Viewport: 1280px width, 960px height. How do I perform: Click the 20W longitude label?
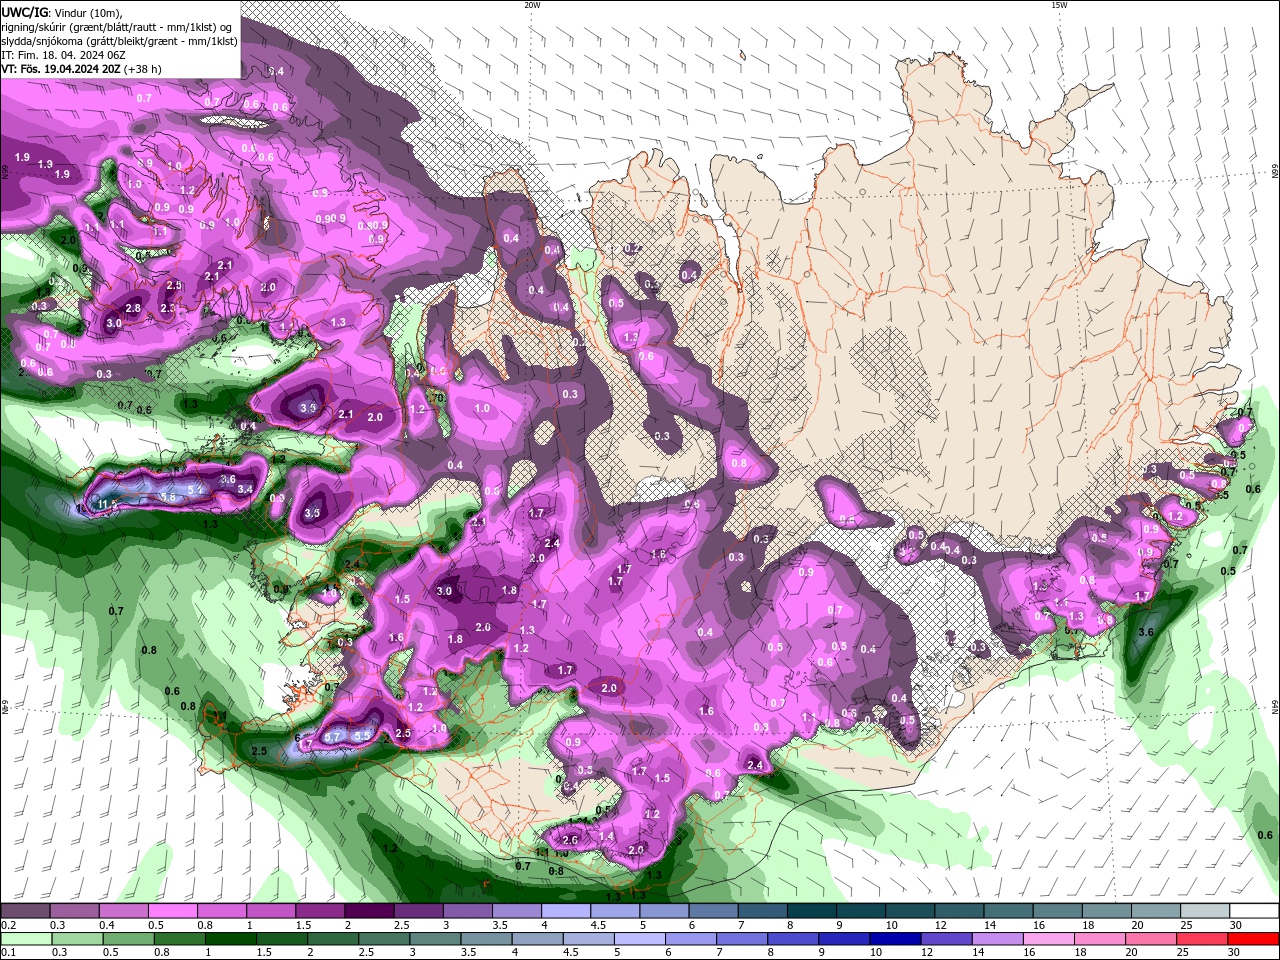tap(532, 5)
